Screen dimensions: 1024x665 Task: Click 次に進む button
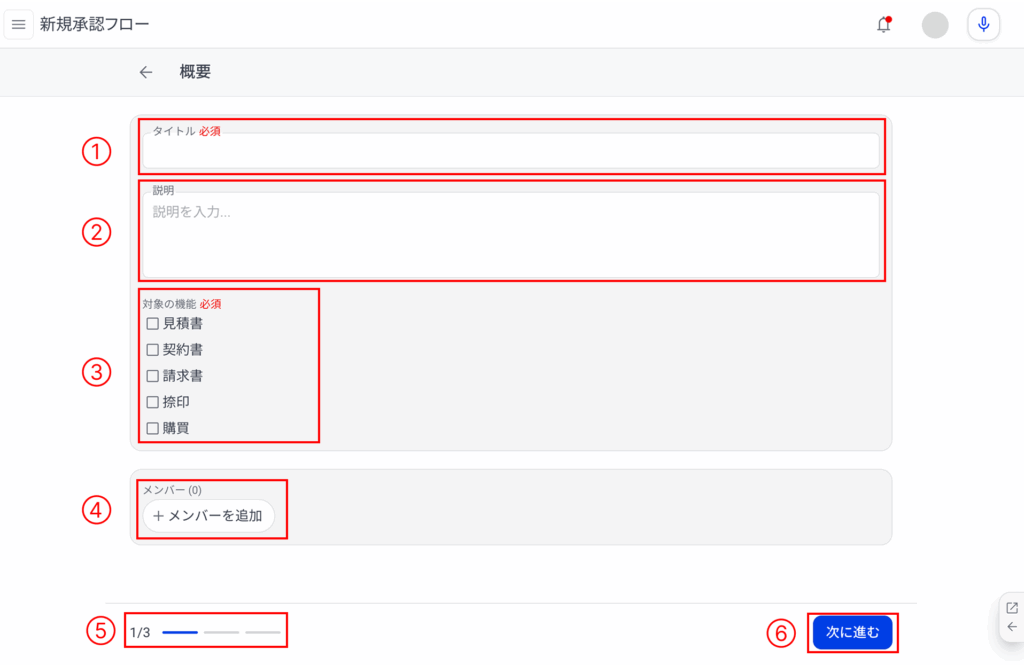click(x=852, y=632)
